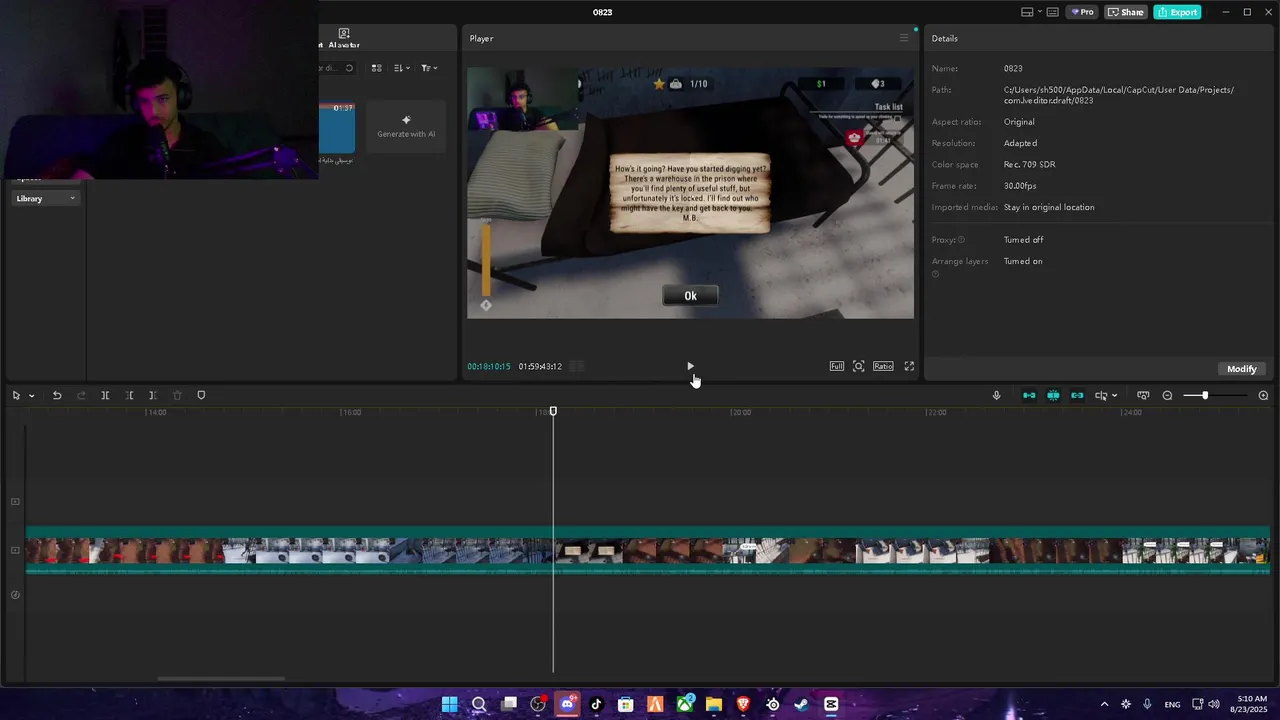Open the Ratio option in player

pyautogui.click(x=883, y=366)
